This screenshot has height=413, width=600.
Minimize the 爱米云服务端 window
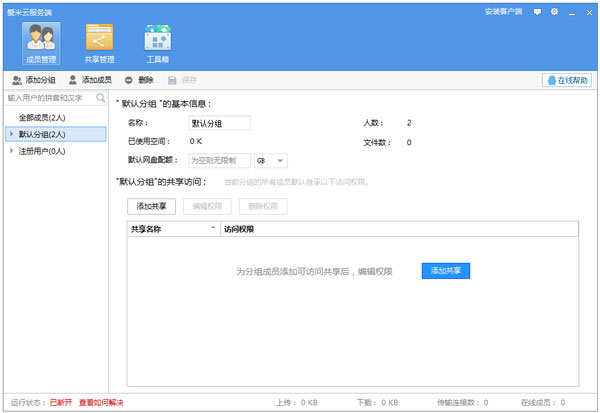572,13
